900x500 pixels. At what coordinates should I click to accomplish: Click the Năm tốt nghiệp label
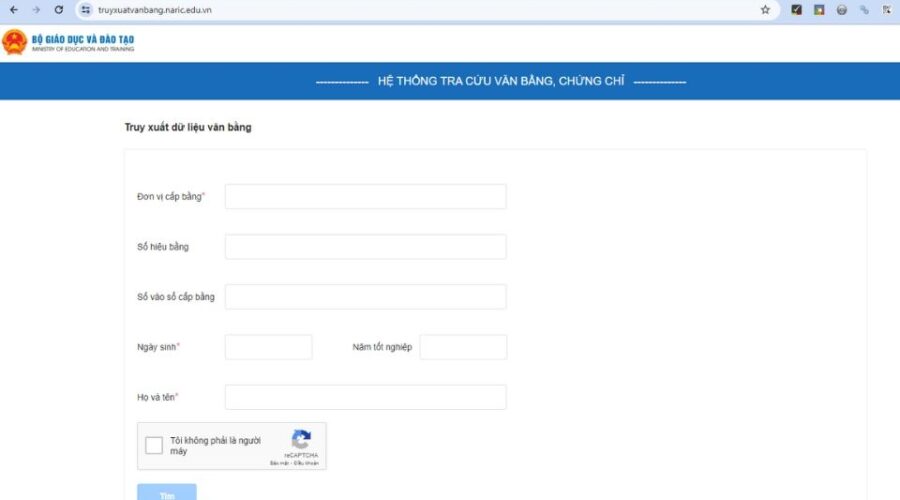pyautogui.click(x=382, y=347)
